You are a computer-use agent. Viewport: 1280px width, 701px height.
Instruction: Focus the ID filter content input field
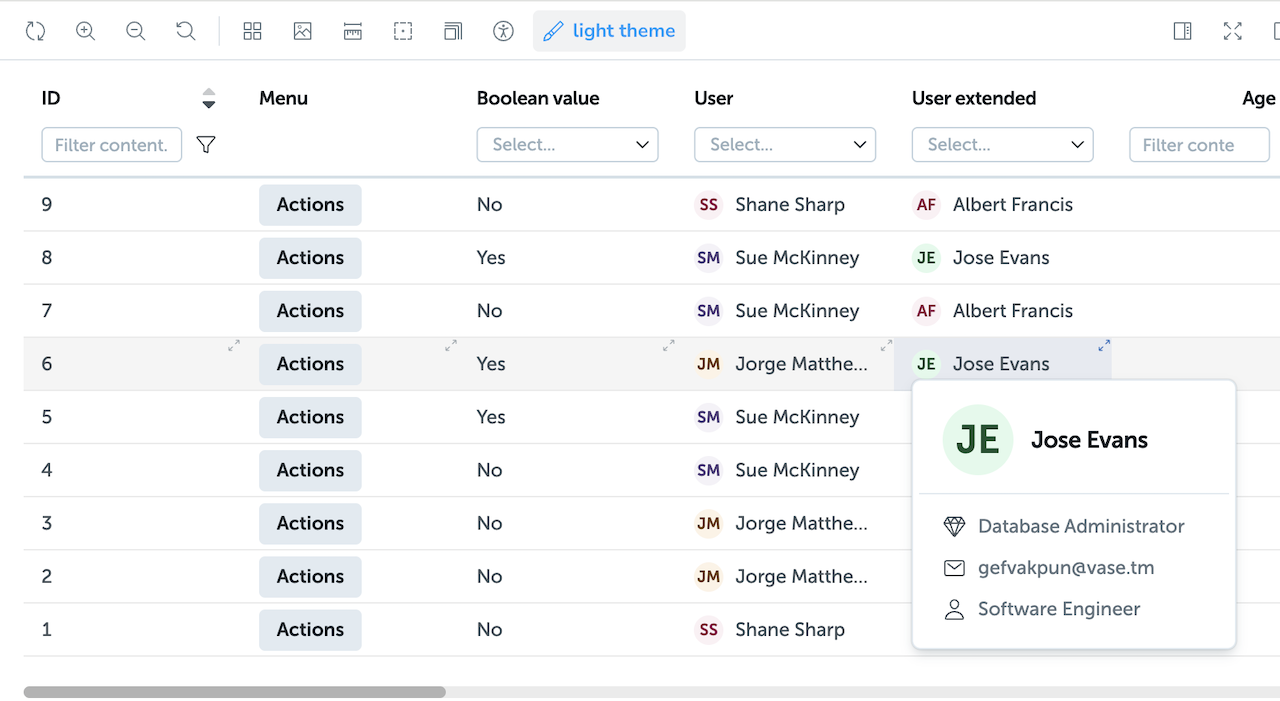(x=111, y=145)
